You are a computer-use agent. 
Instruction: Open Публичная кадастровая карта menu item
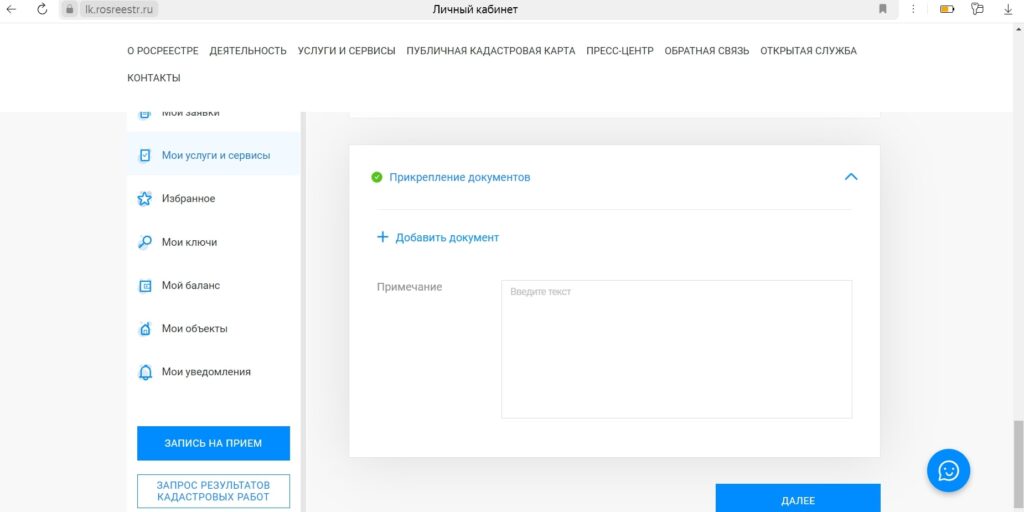point(490,51)
